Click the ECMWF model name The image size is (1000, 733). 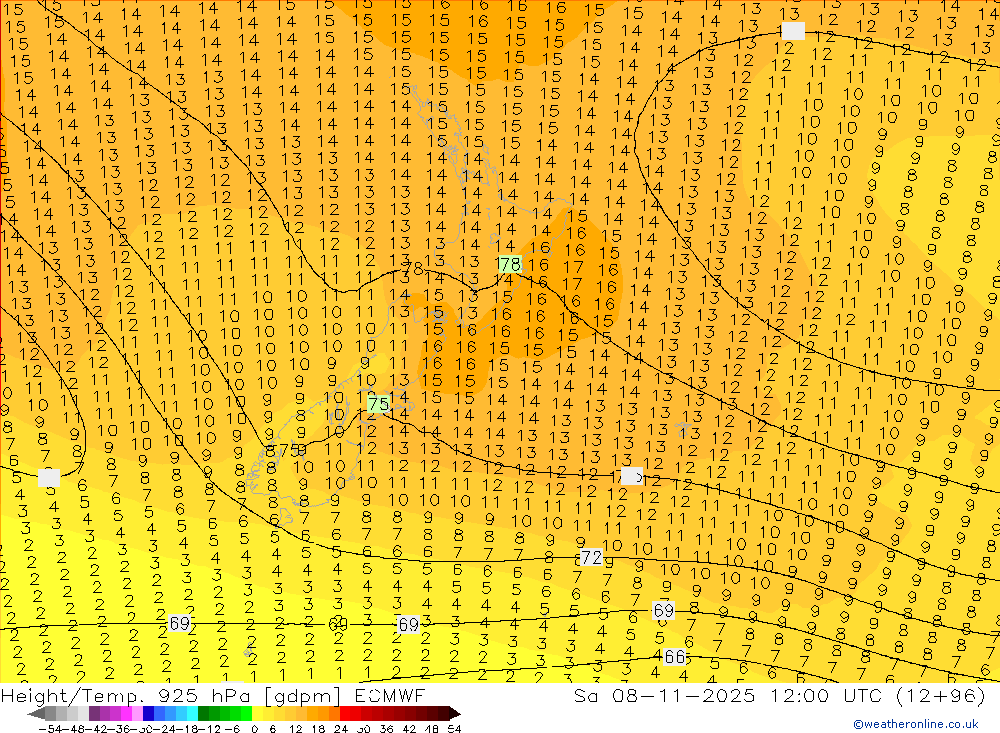390,696
